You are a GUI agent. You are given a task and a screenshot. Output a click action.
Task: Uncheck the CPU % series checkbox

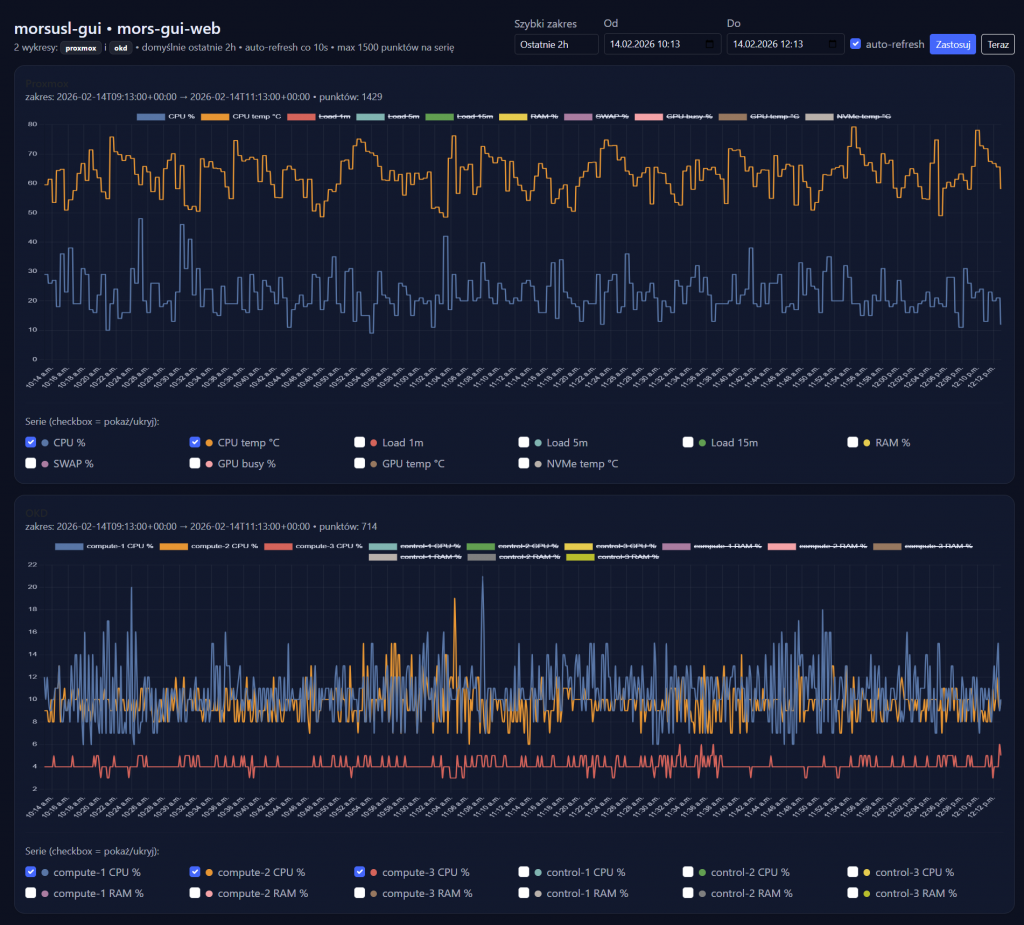(x=31, y=442)
